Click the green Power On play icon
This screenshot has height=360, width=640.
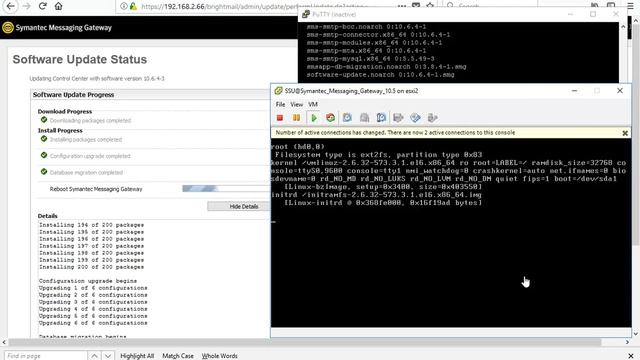[x=313, y=118]
